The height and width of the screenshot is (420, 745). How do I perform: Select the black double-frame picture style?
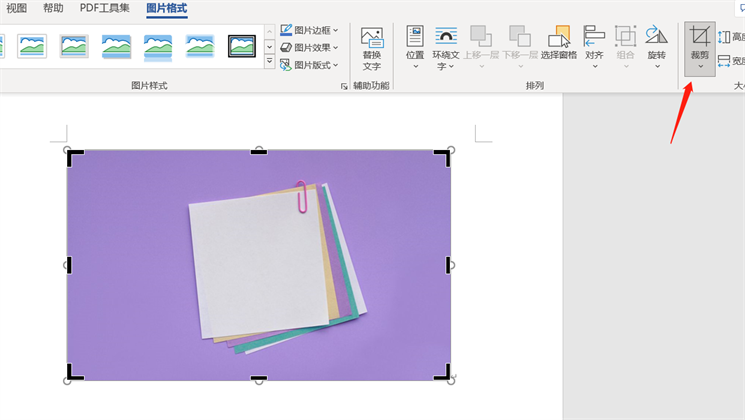242,45
